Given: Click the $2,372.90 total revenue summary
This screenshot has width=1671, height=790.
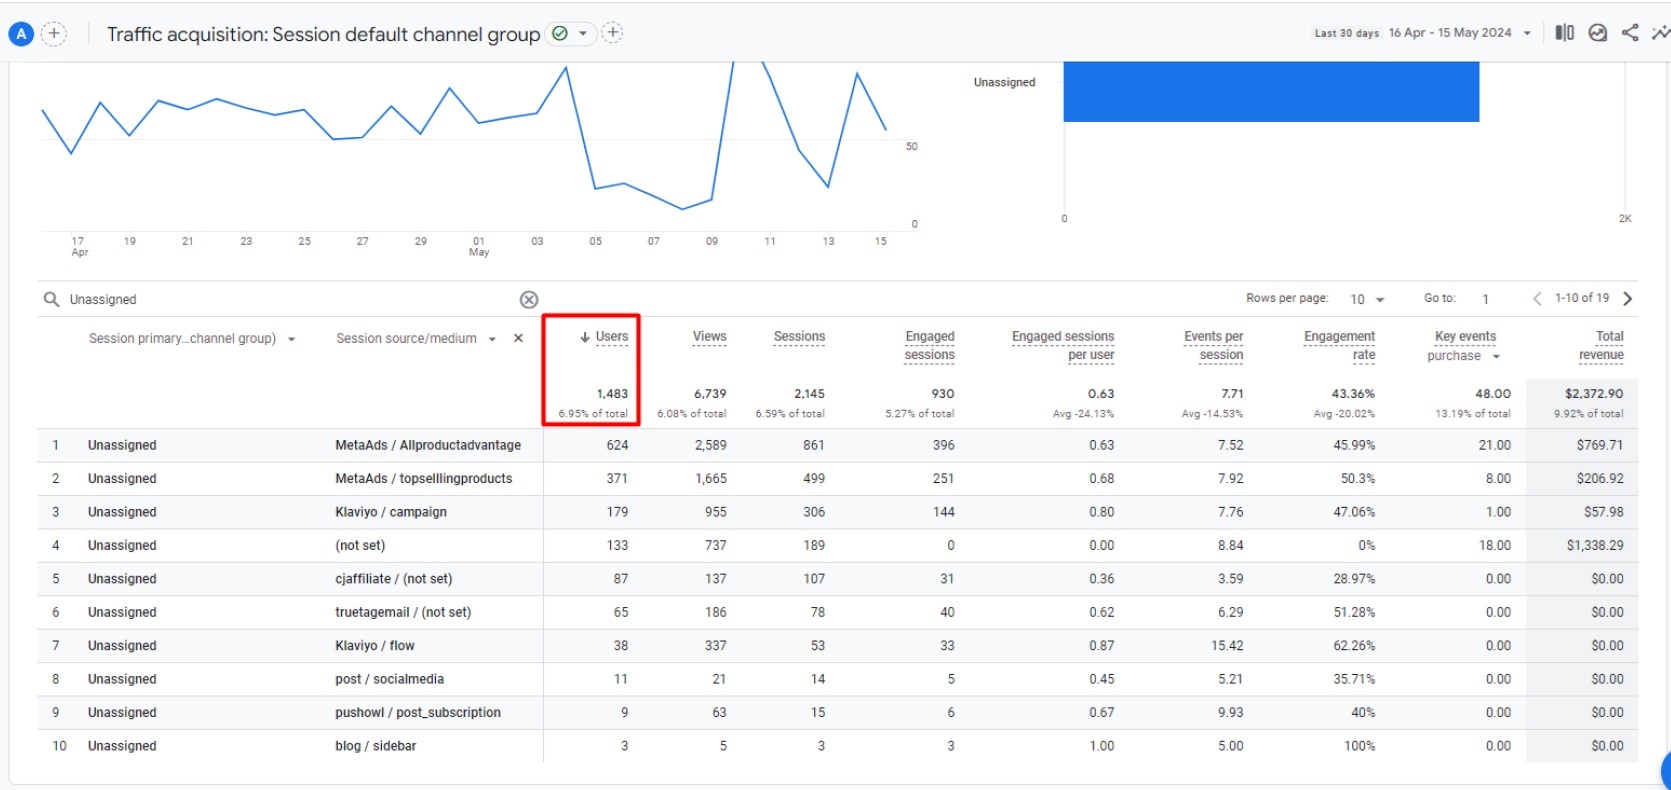Looking at the screenshot, I should pos(1594,394).
